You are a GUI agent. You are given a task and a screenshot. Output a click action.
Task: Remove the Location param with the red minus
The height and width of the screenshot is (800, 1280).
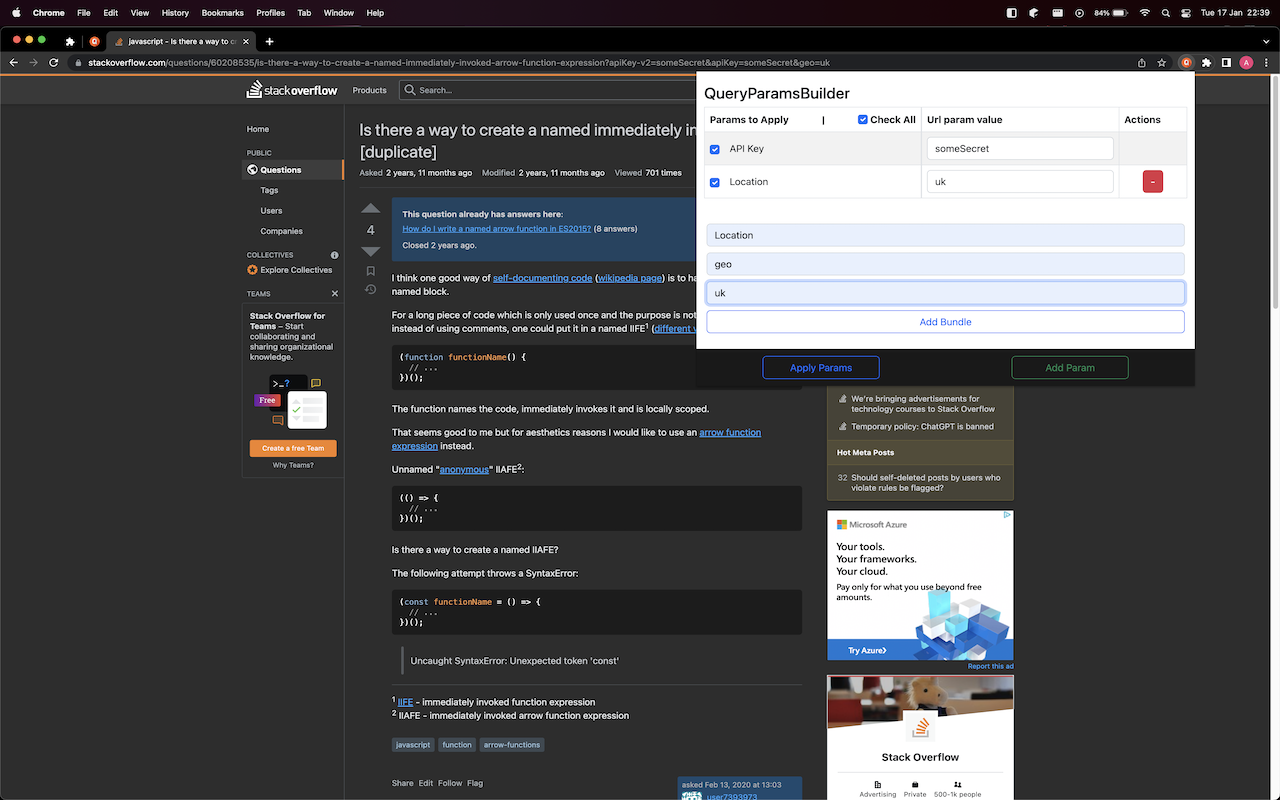point(1152,181)
